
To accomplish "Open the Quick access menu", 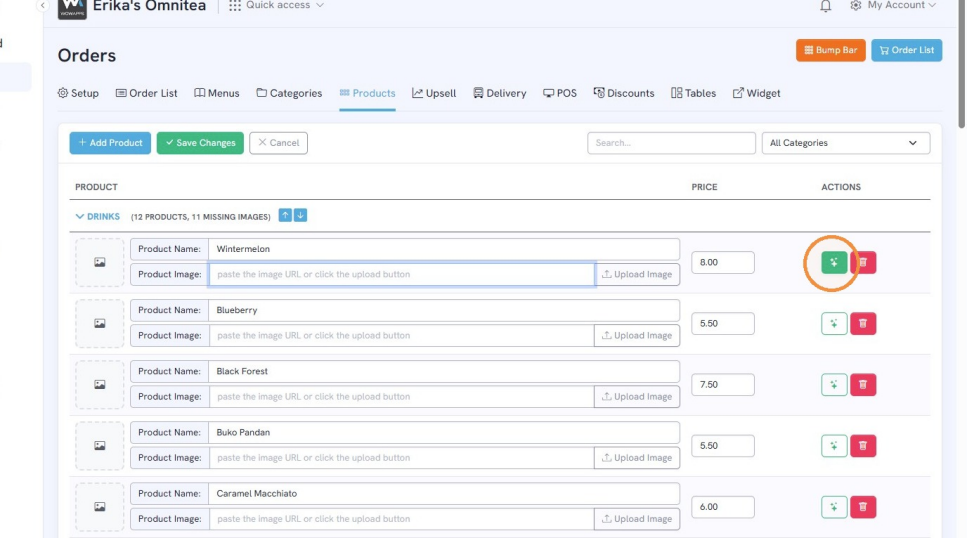I will click(x=276, y=6).
